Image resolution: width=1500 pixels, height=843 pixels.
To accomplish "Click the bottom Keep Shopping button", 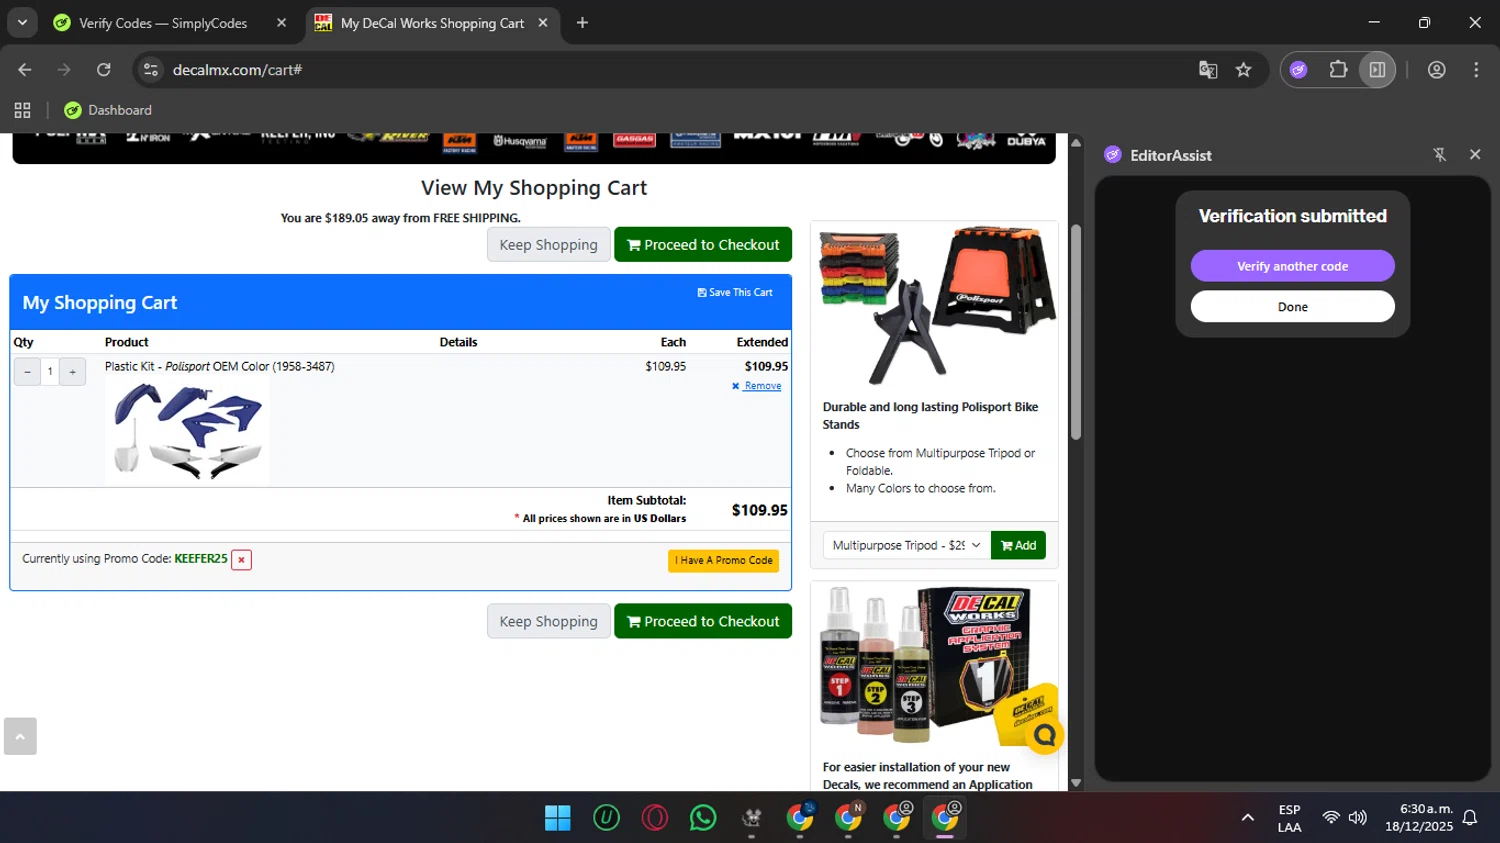I will 548,621.
